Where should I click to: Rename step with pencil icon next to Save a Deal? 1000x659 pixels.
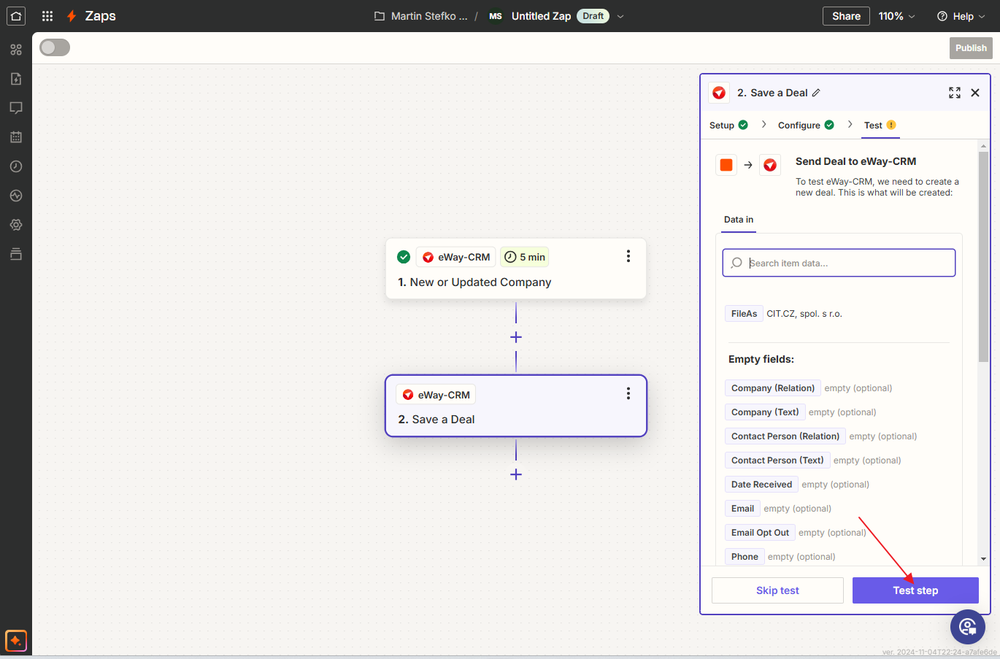[816, 93]
